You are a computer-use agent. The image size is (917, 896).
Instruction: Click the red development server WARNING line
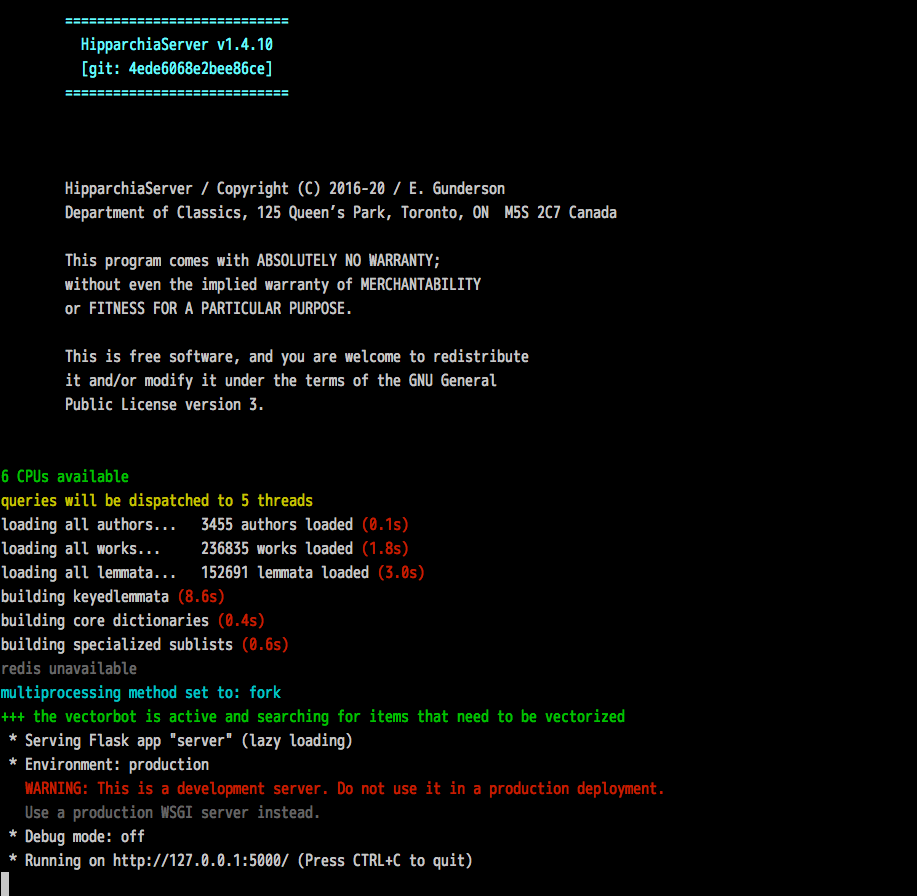click(x=344, y=788)
